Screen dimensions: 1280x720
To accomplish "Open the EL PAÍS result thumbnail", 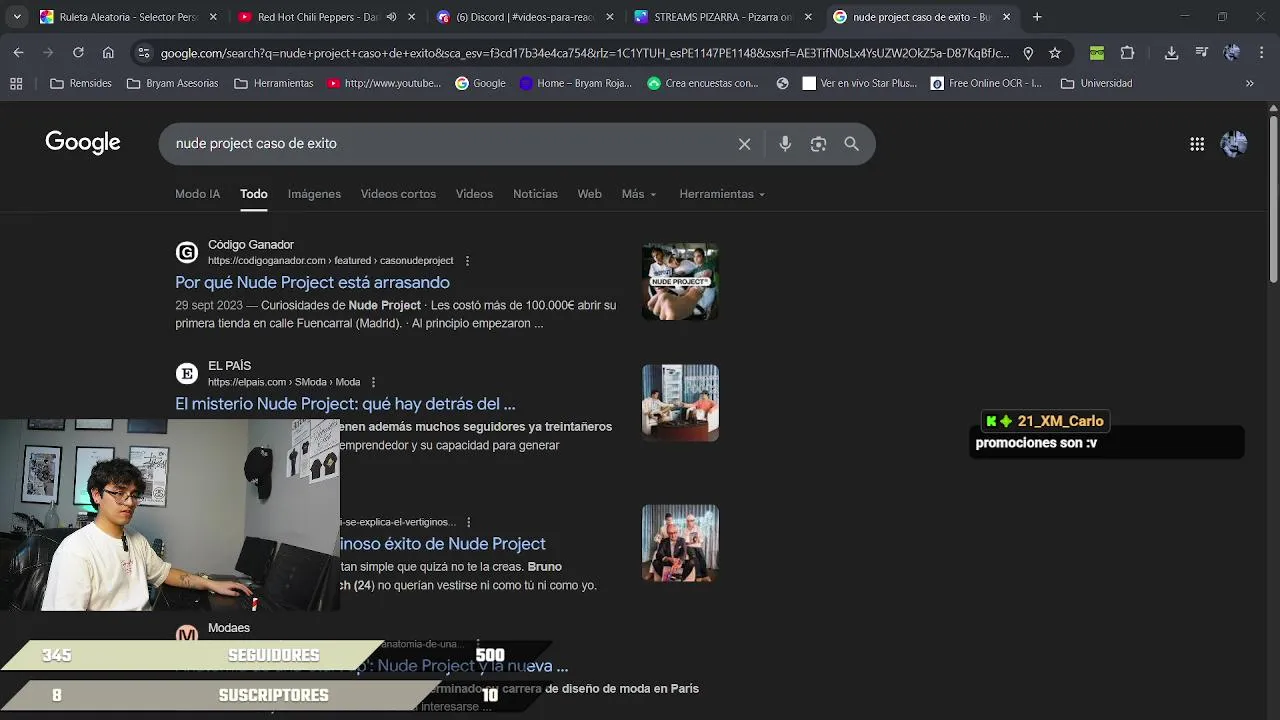I will pos(680,403).
